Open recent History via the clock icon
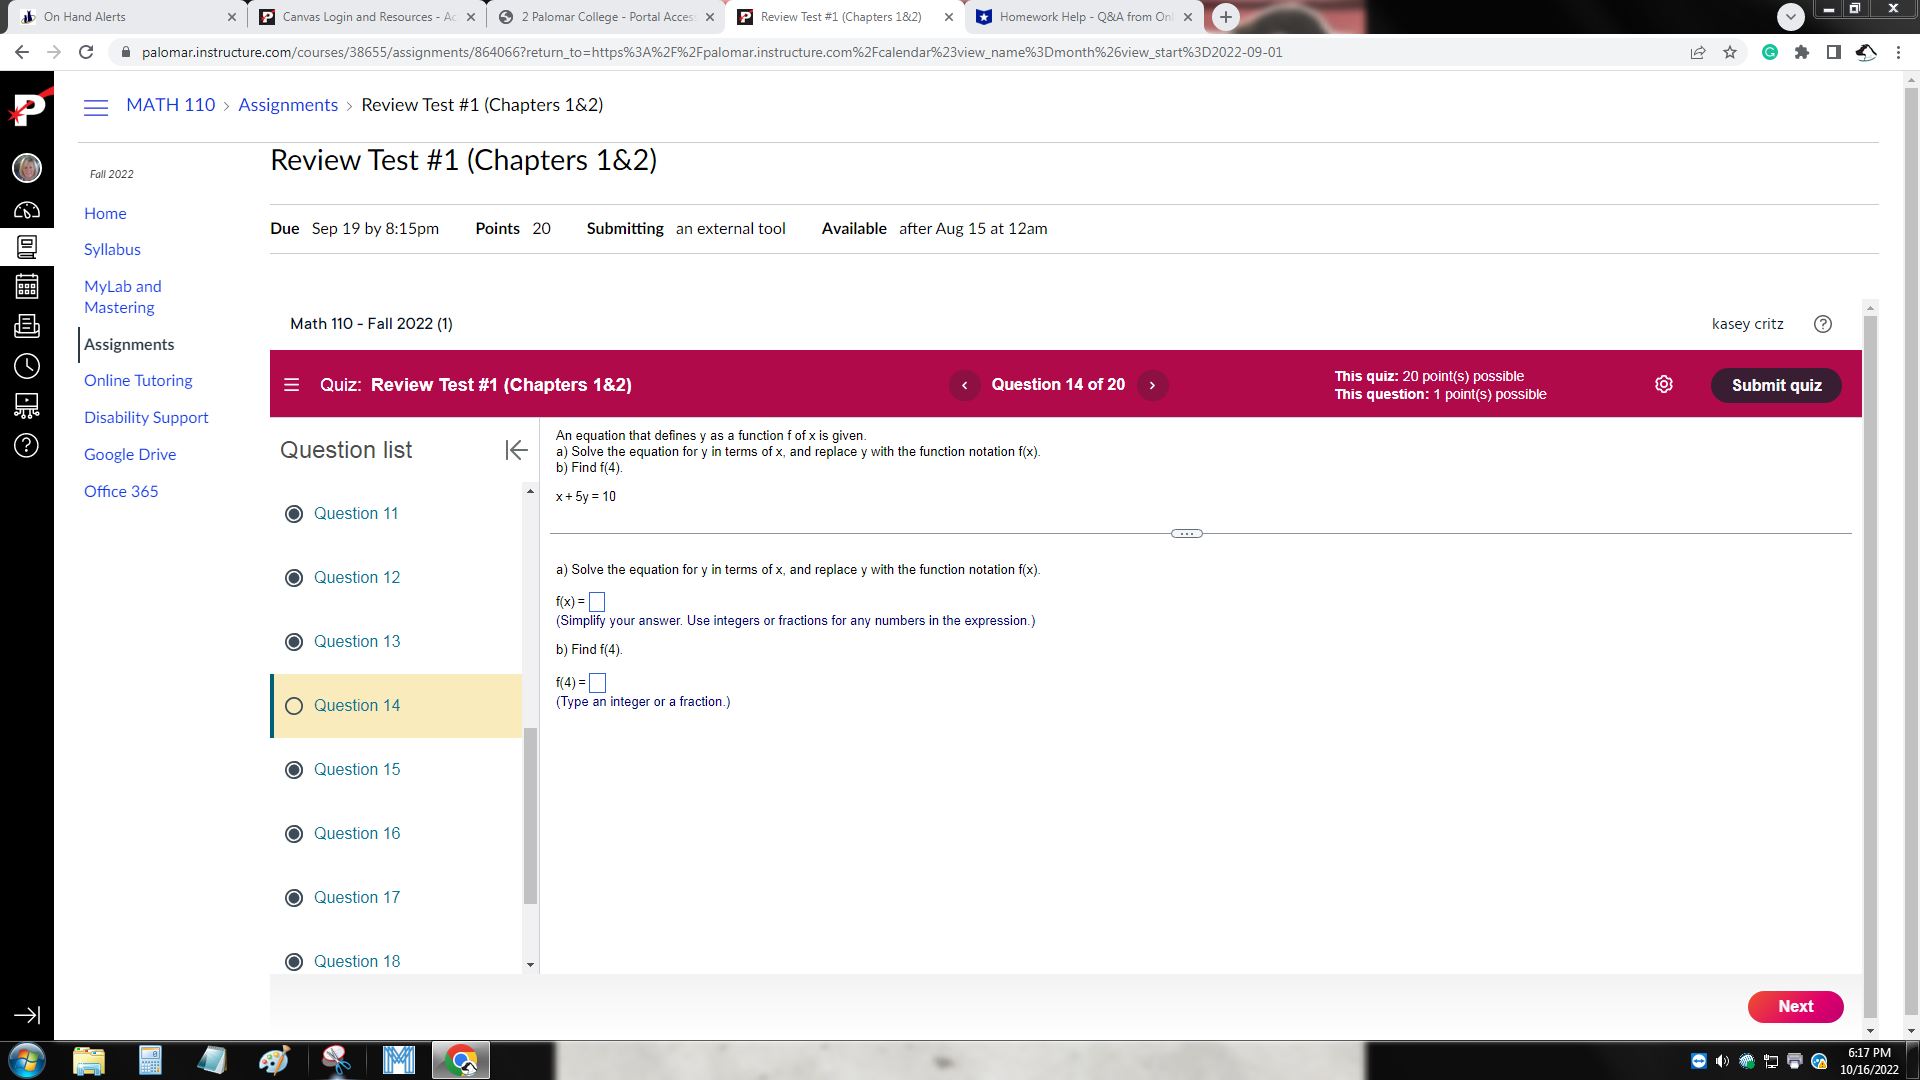The height and width of the screenshot is (1080, 1920). click(x=27, y=365)
